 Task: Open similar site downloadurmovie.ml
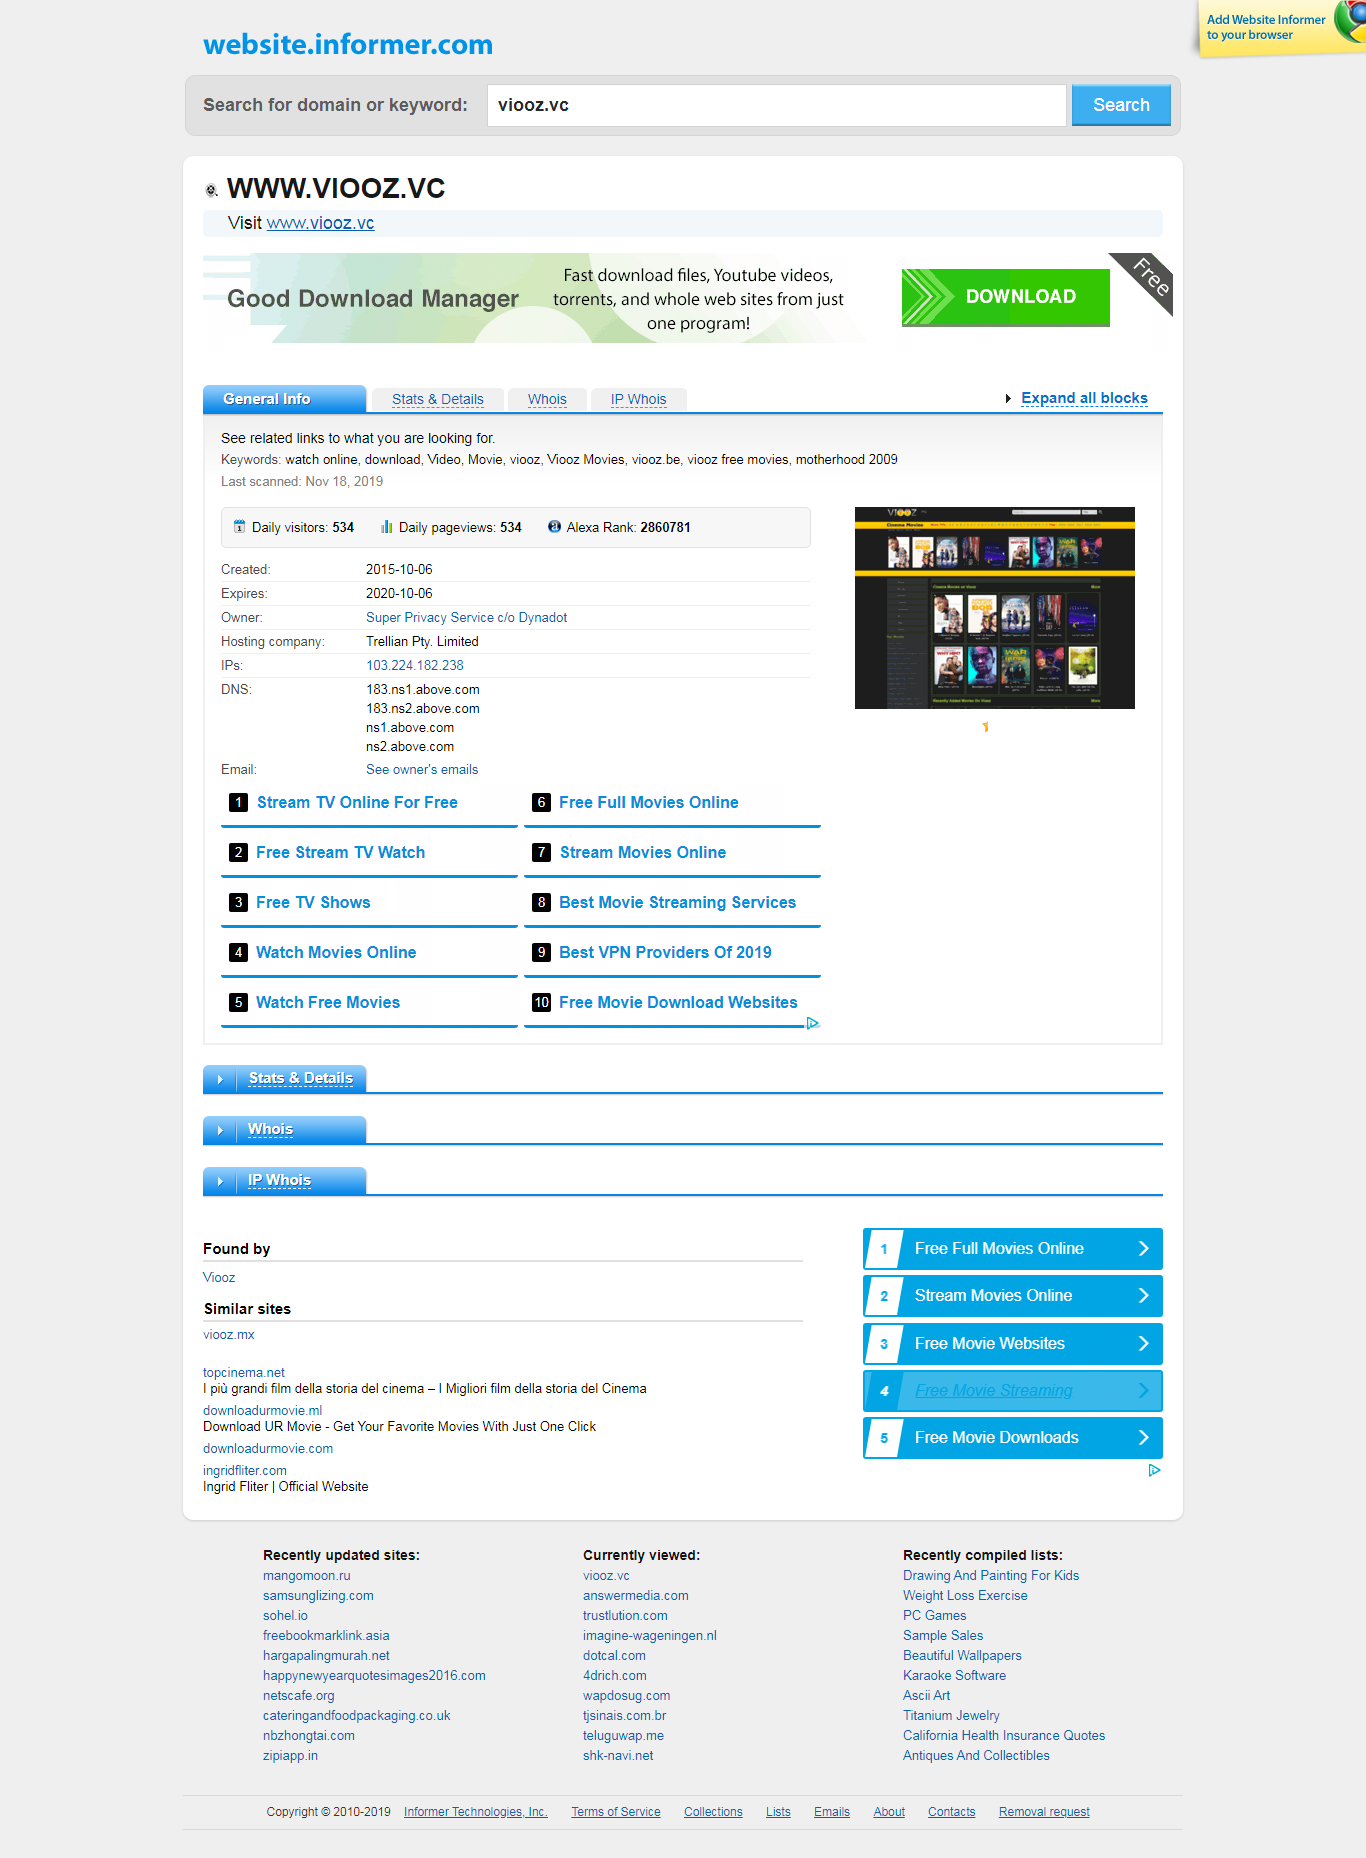pos(263,1410)
